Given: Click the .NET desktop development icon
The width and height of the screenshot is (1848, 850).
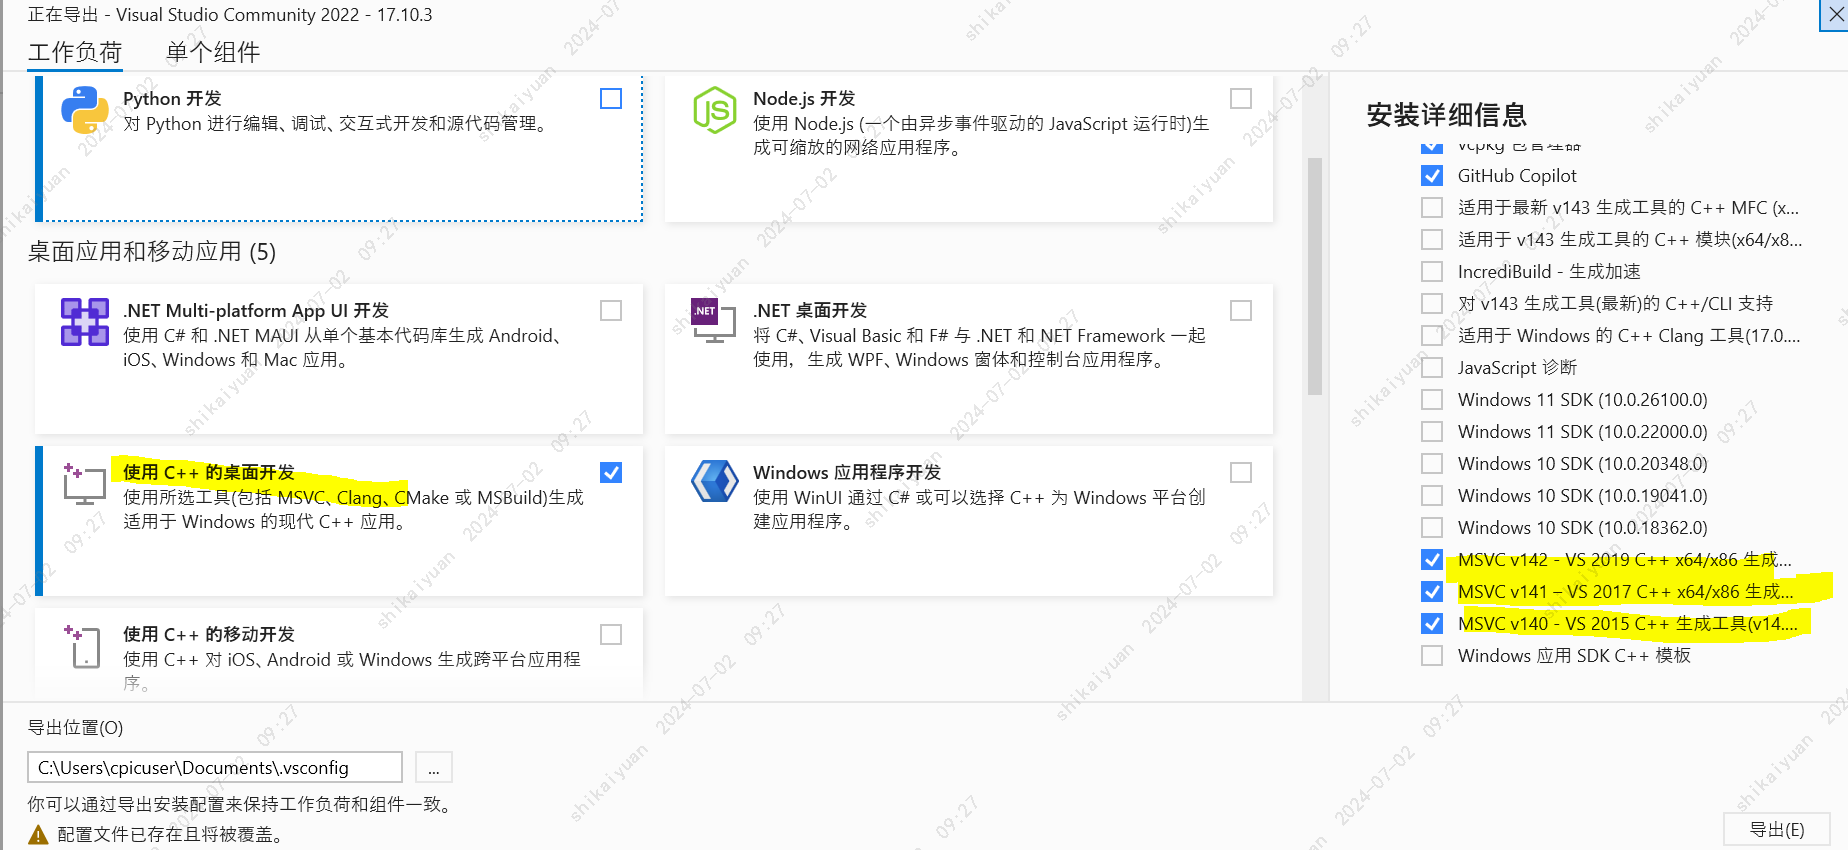Looking at the screenshot, I should coord(714,320).
